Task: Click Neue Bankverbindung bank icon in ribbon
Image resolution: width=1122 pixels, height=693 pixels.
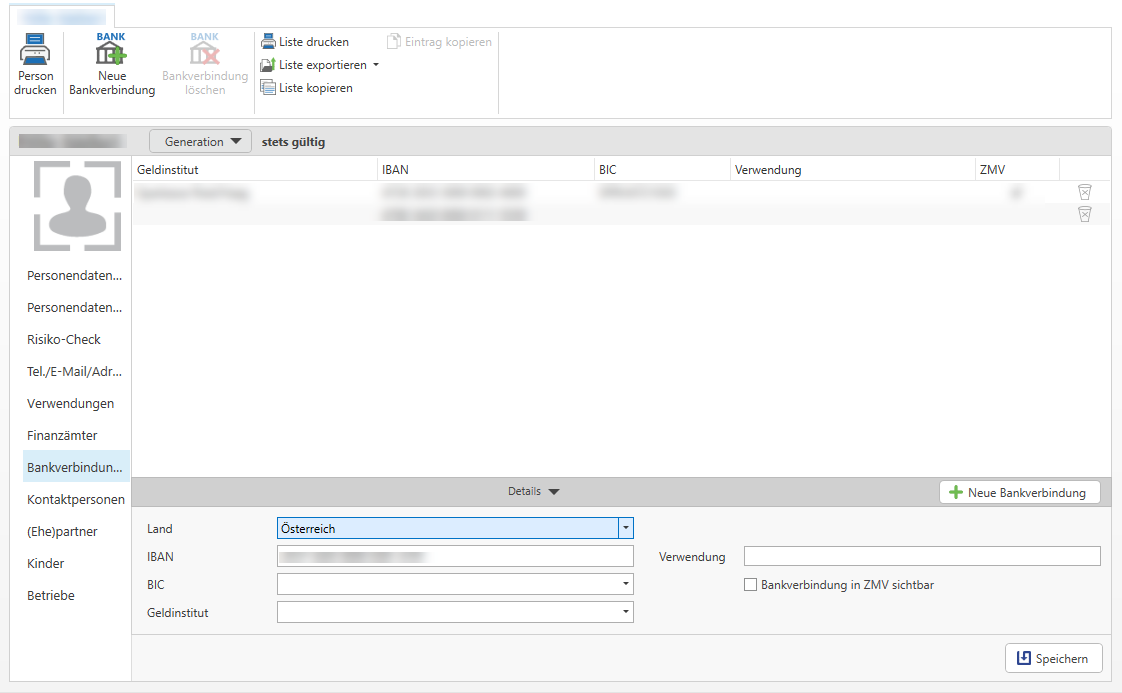Action: point(111,50)
